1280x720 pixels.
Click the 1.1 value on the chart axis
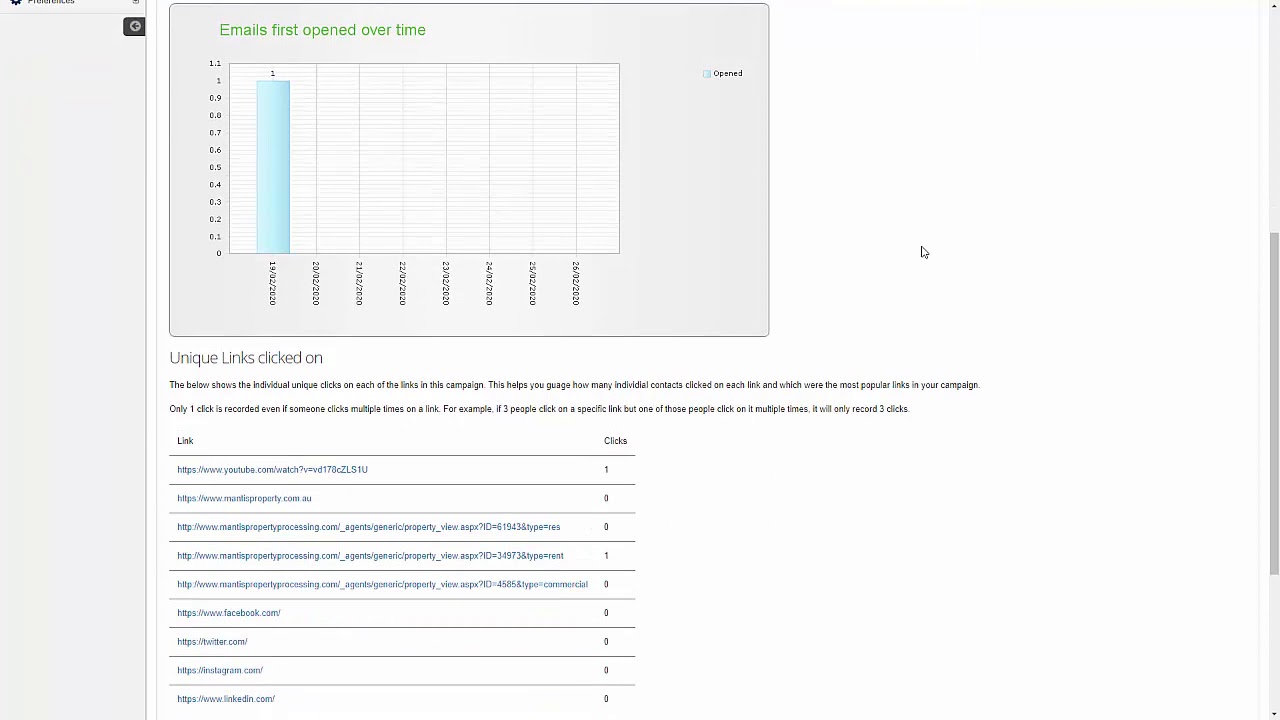[215, 64]
